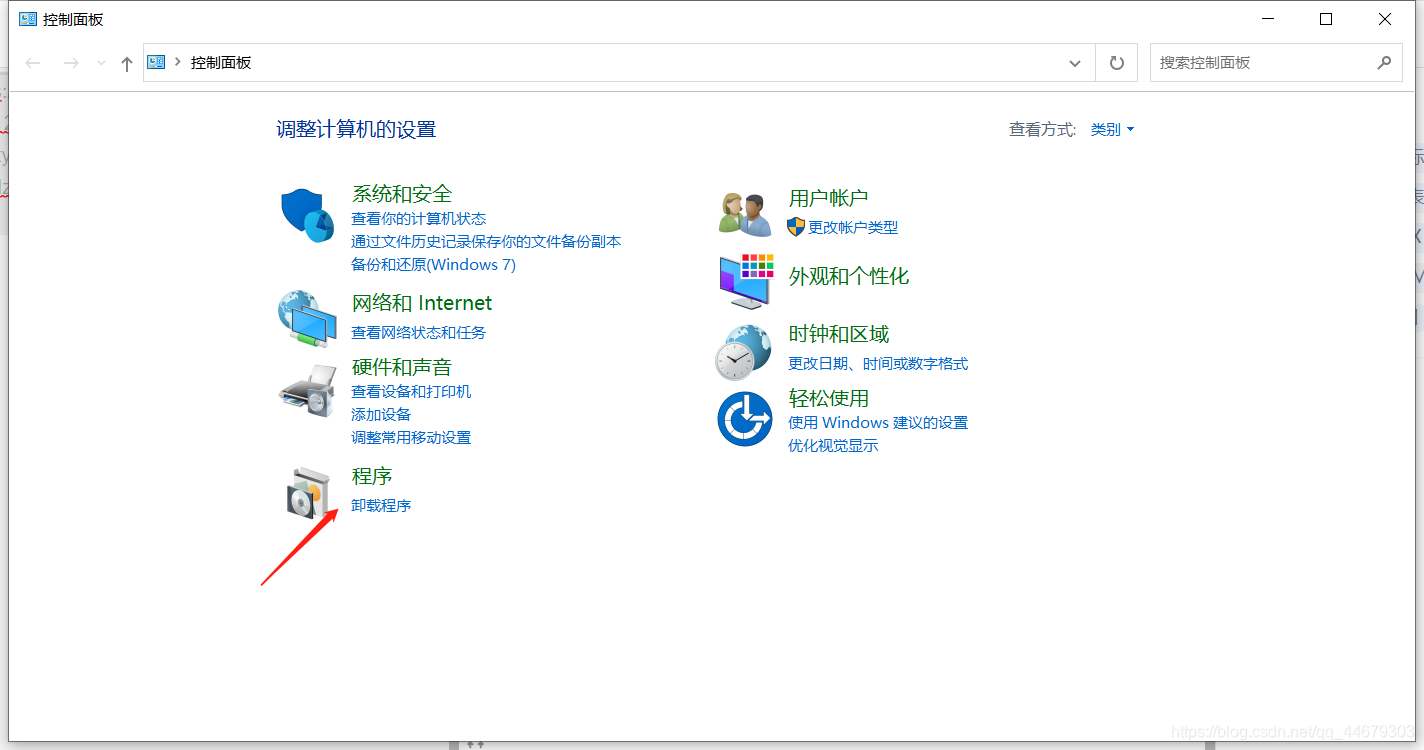This screenshot has height=750, width=1424.
Task: Open 调整常用移动设置 link
Action: [x=411, y=437]
